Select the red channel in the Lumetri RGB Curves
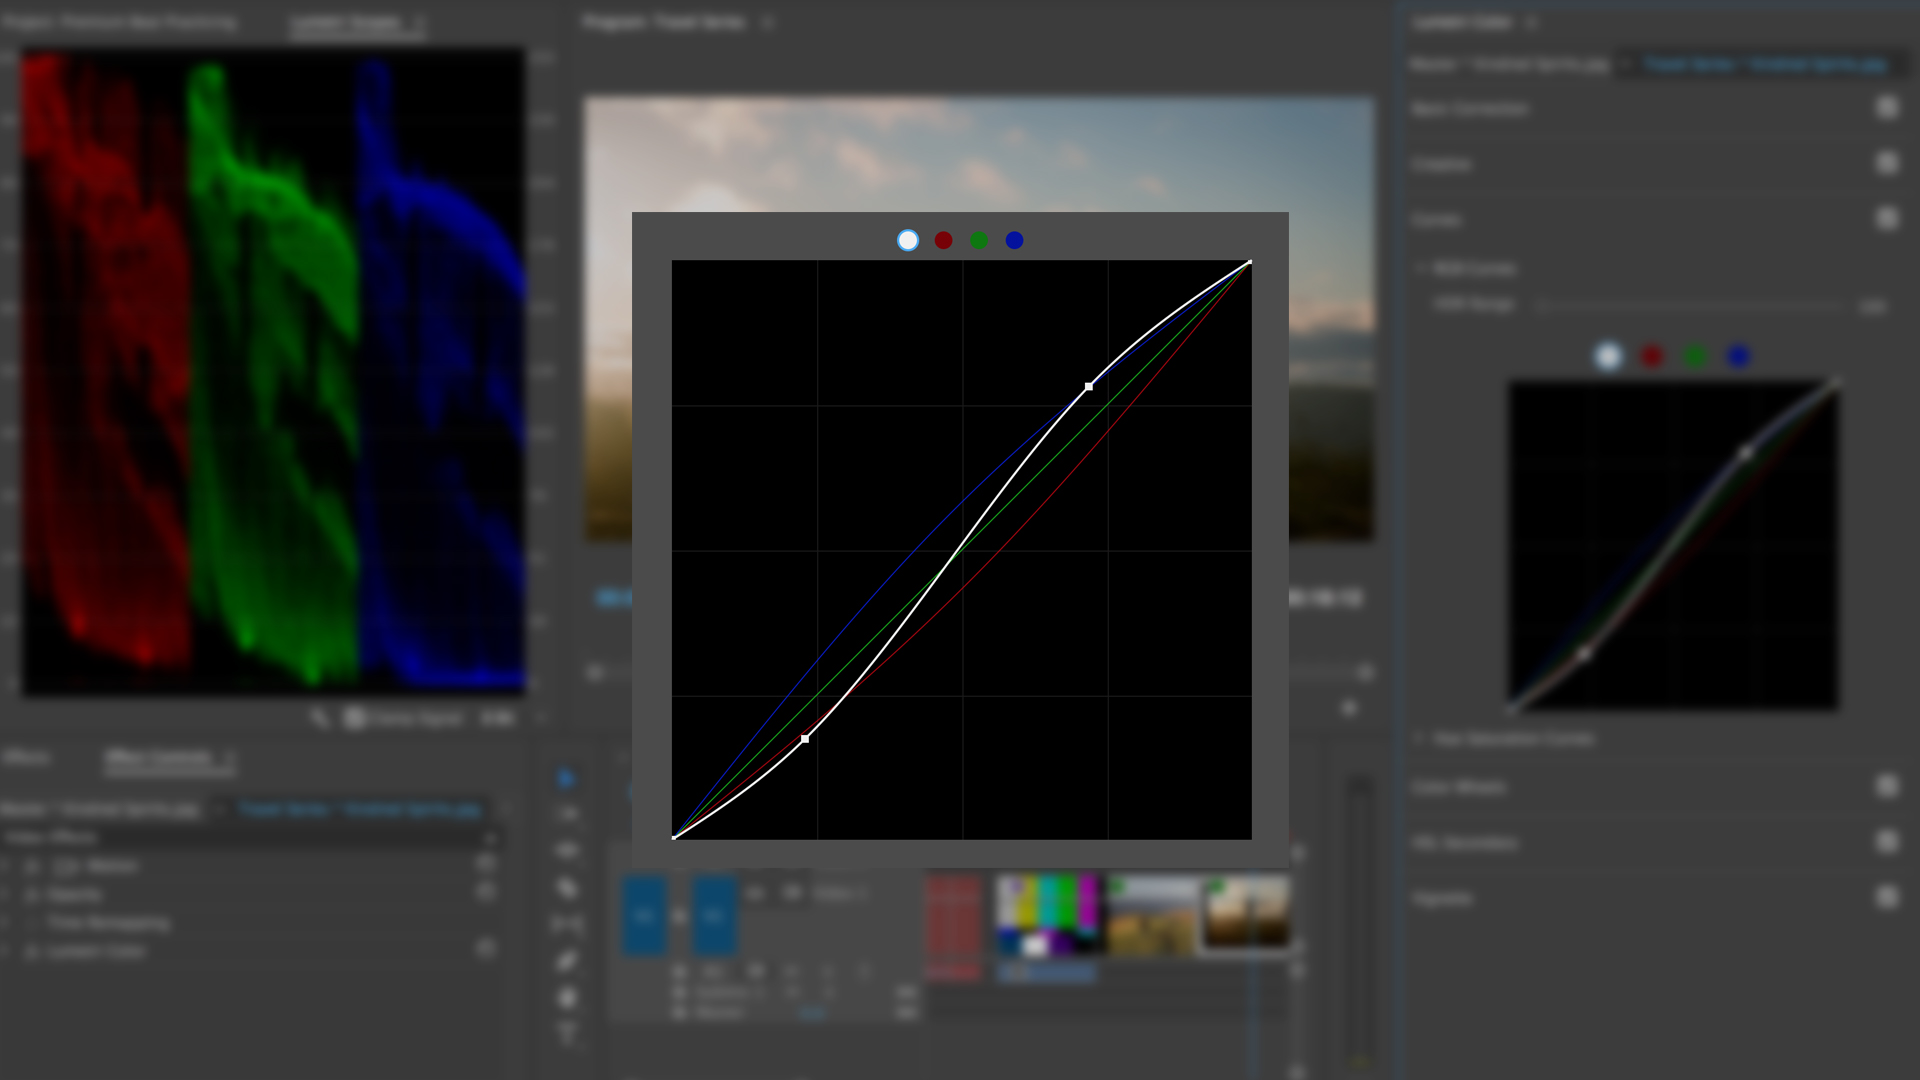The height and width of the screenshot is (1080, 1920). pyautogui.click(x=1652, y=354)
